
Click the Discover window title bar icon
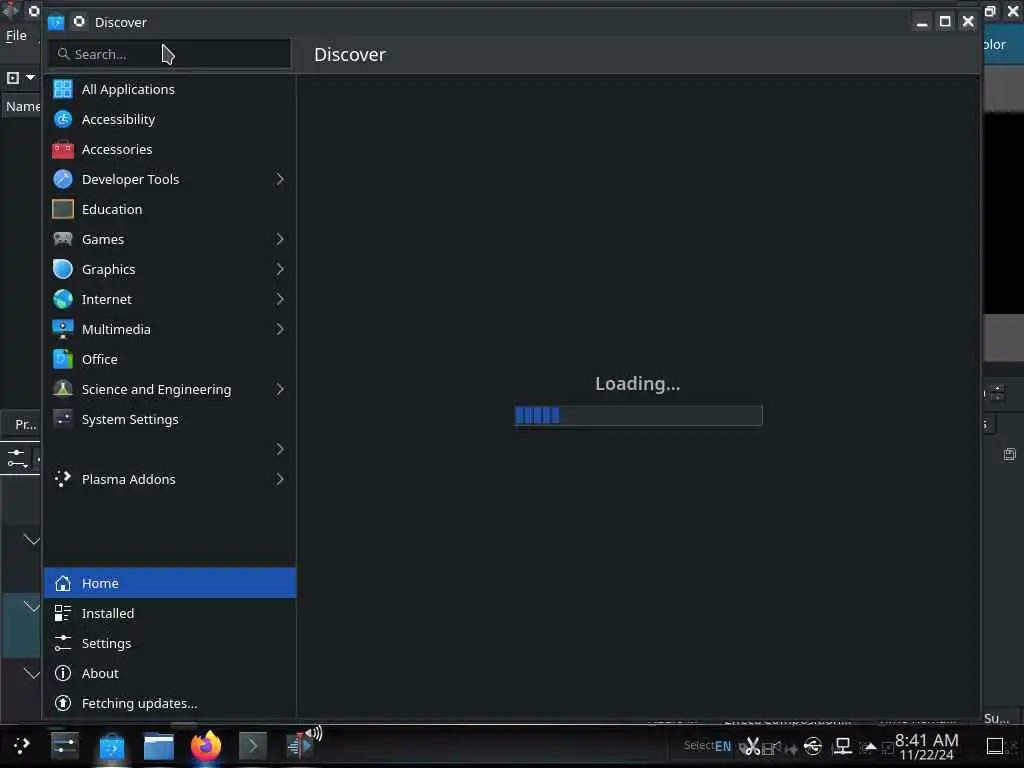[x=56, y=22]
